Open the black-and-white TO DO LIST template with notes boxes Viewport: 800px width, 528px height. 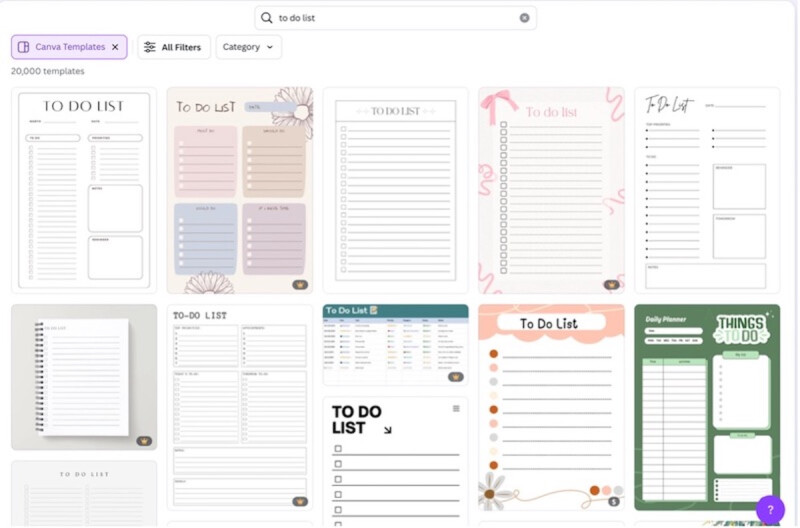(84, 190)
